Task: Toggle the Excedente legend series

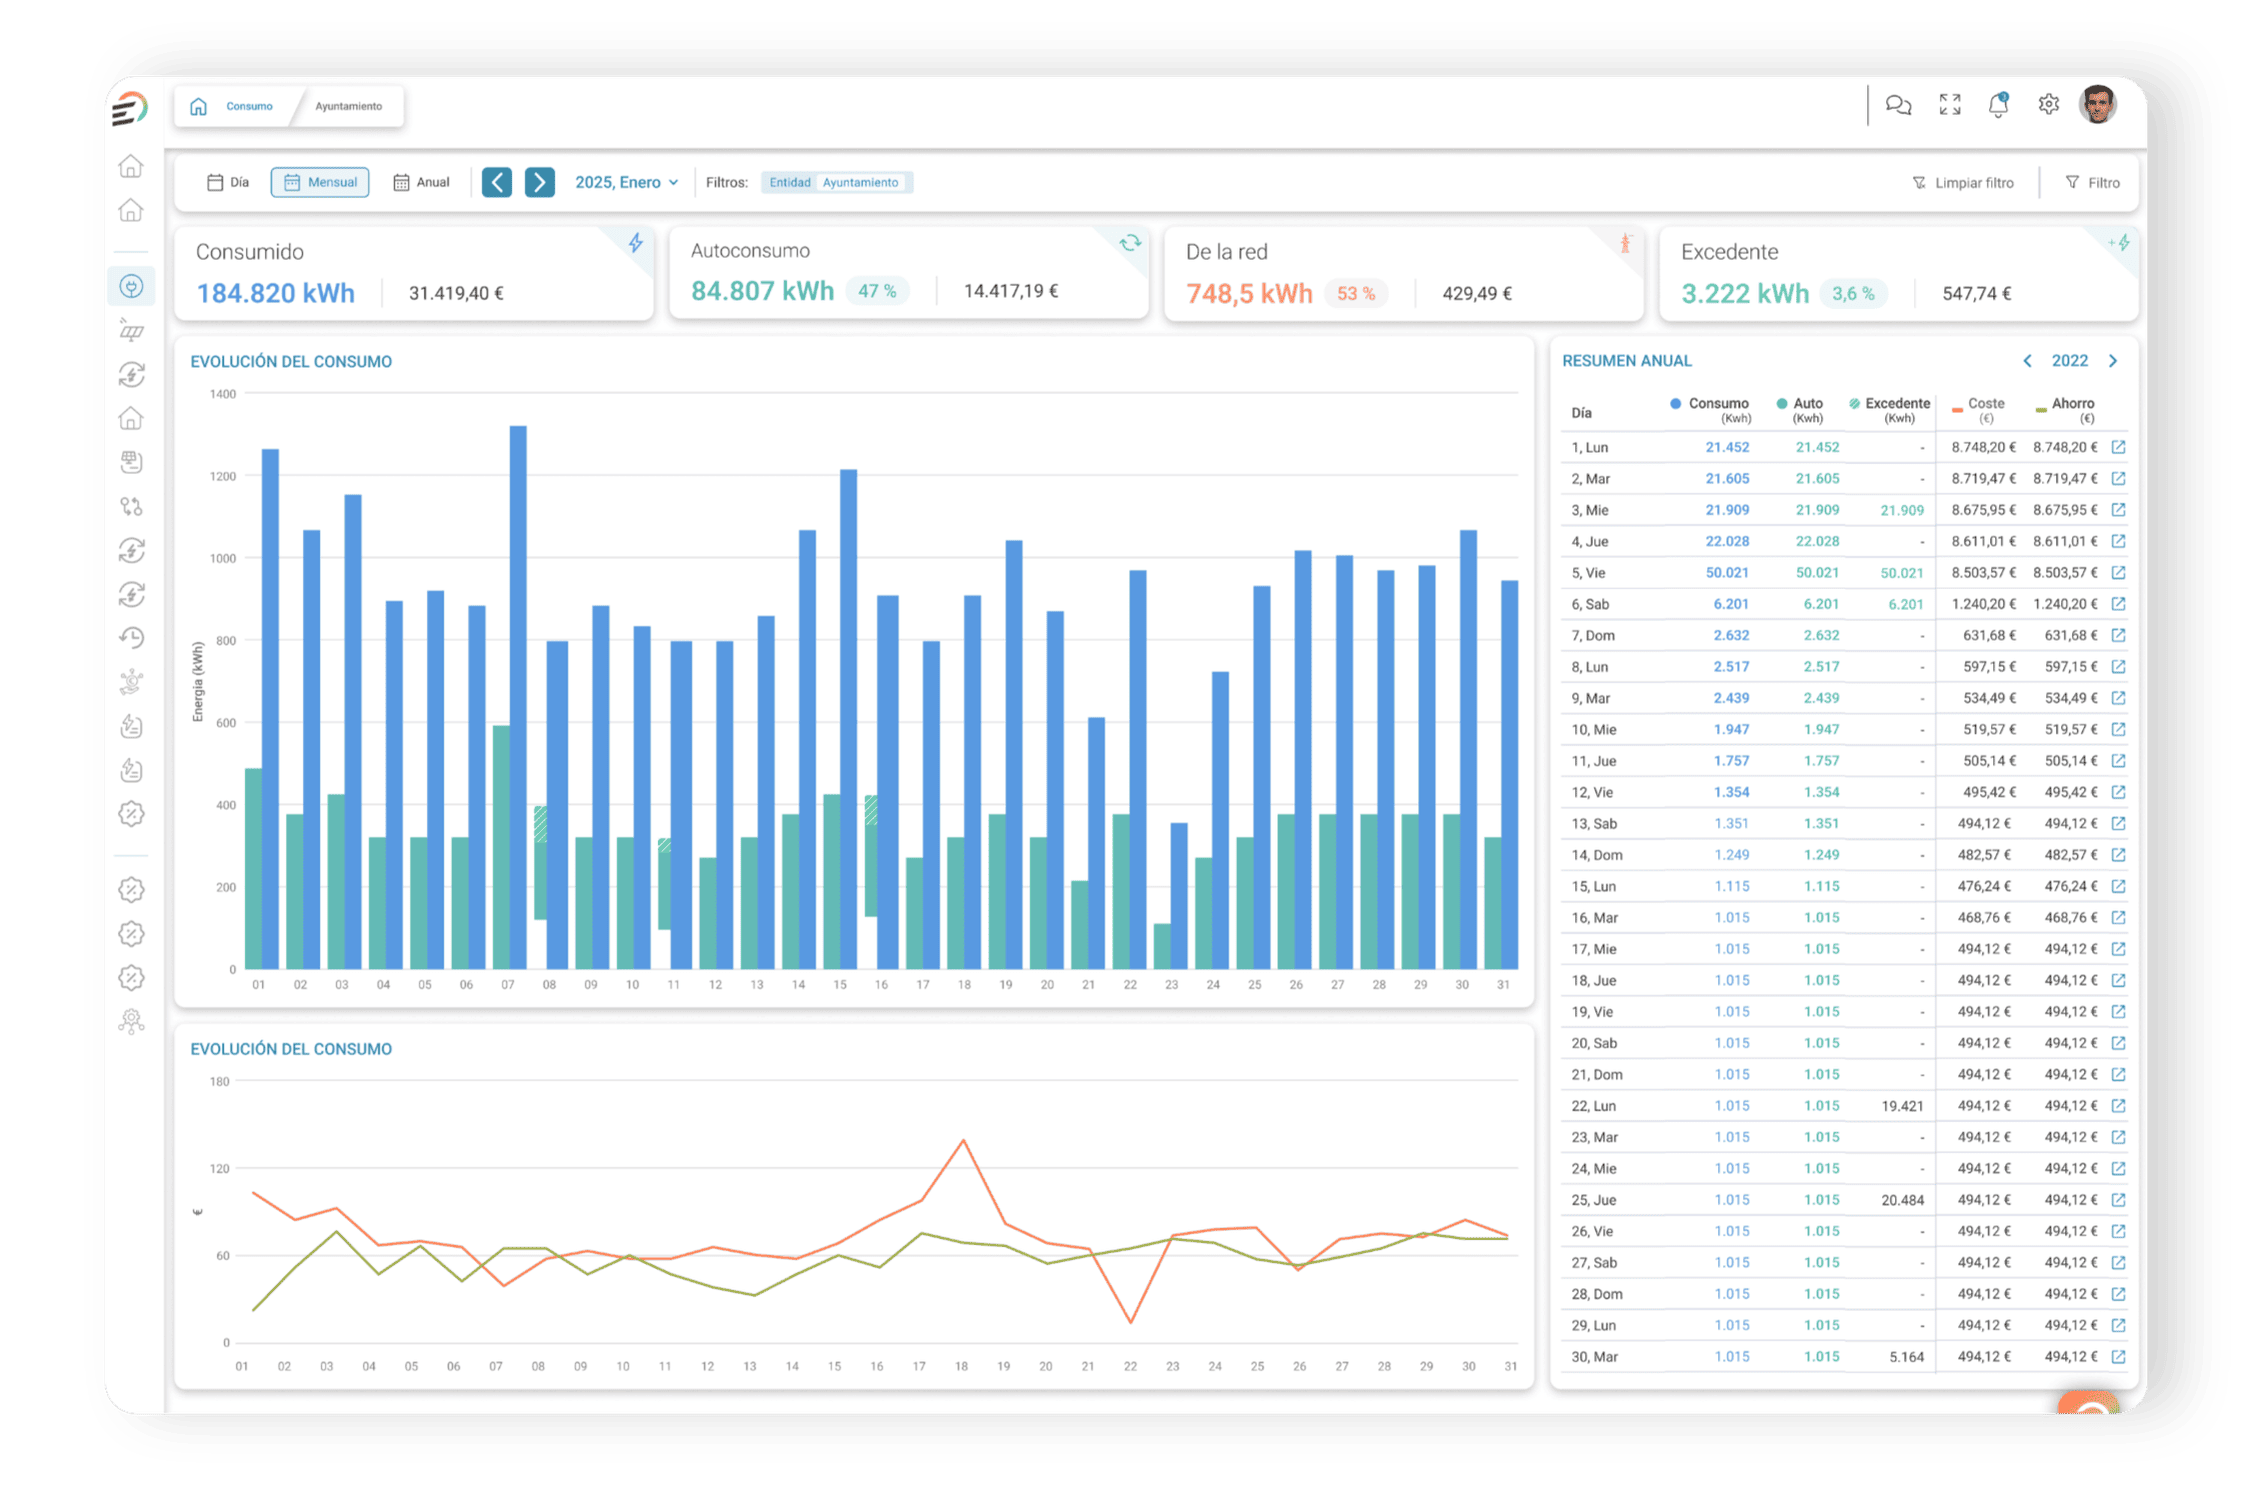Action: (x=1889, y=409)
